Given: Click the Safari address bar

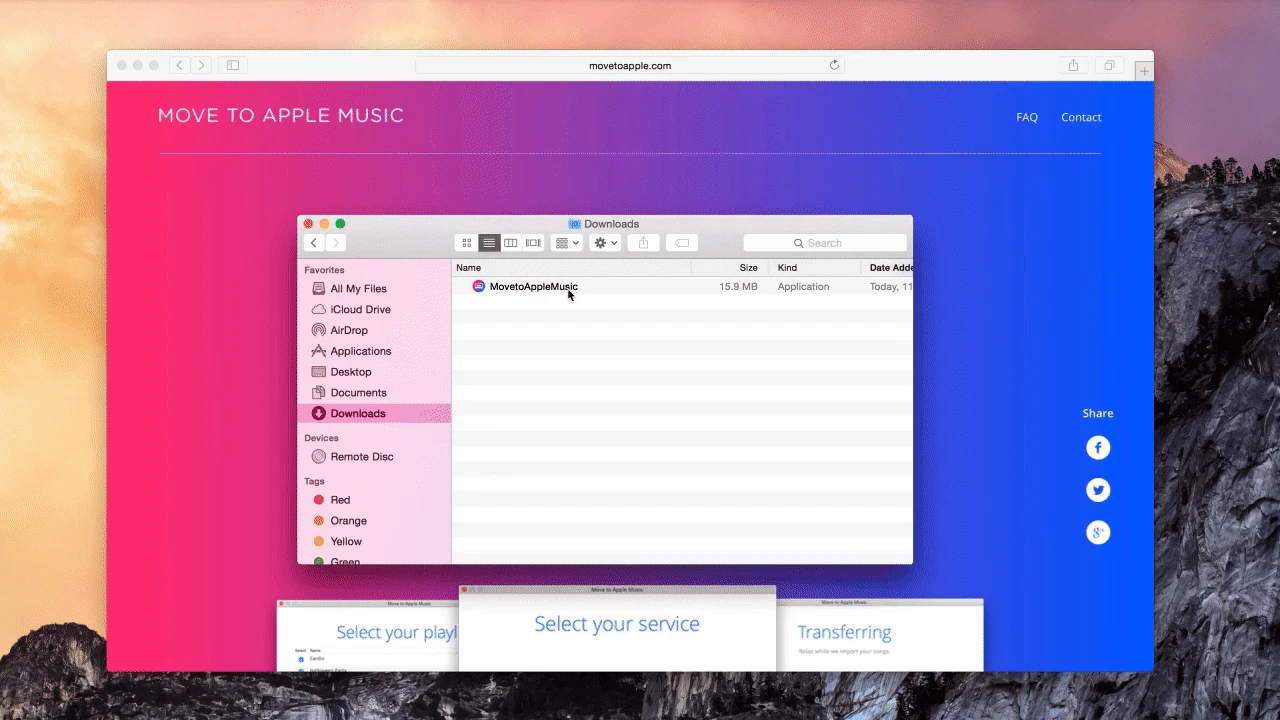Looking at the screenshot, I should (630, 65).
